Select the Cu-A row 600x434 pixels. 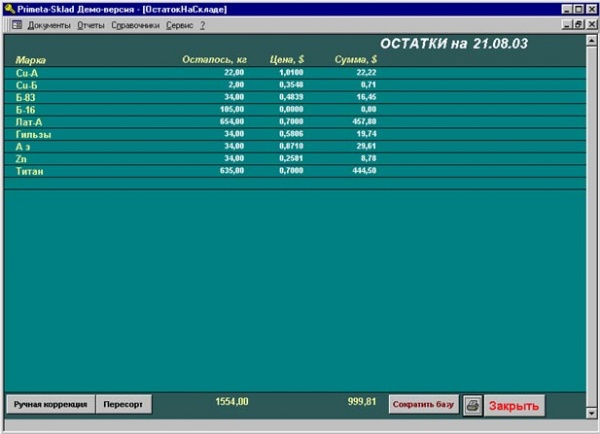tap(295, 73)
